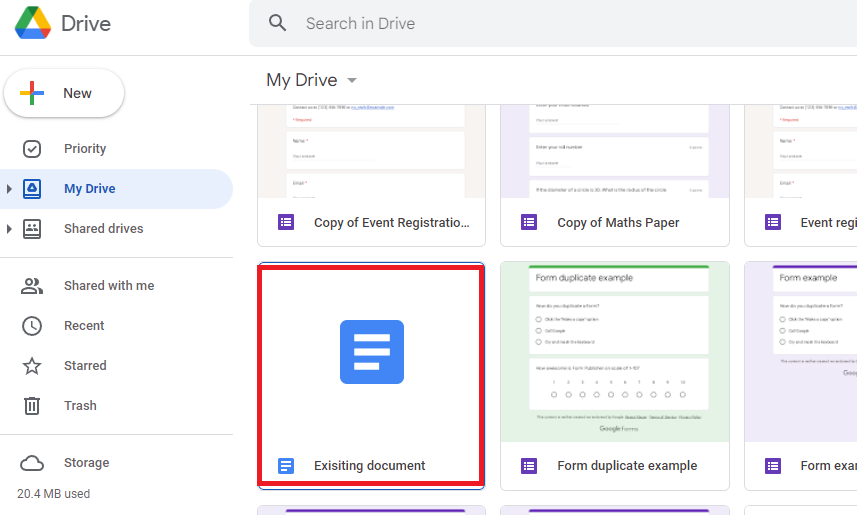
Task: Select the Form example thumbnail
Action: pos(801,352)
